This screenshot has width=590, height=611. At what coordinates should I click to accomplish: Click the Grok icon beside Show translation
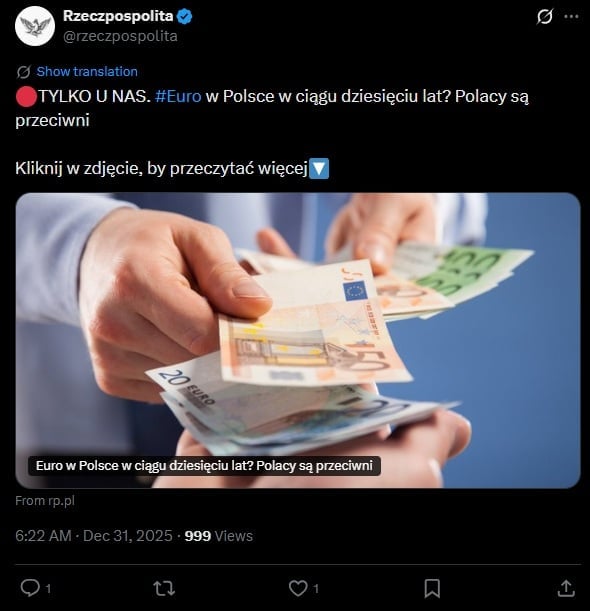click(x=23, y=72)
